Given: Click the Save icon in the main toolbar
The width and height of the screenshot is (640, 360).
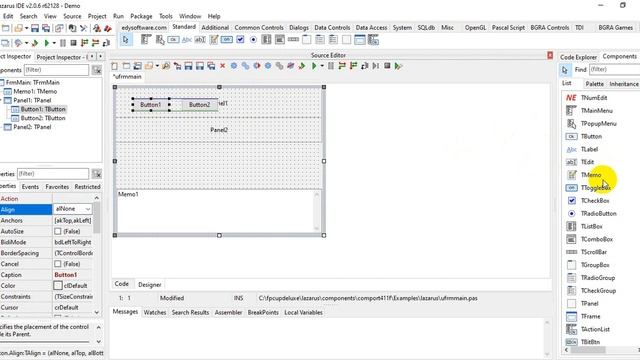Looking at the screenshot, I should [35, 28].
